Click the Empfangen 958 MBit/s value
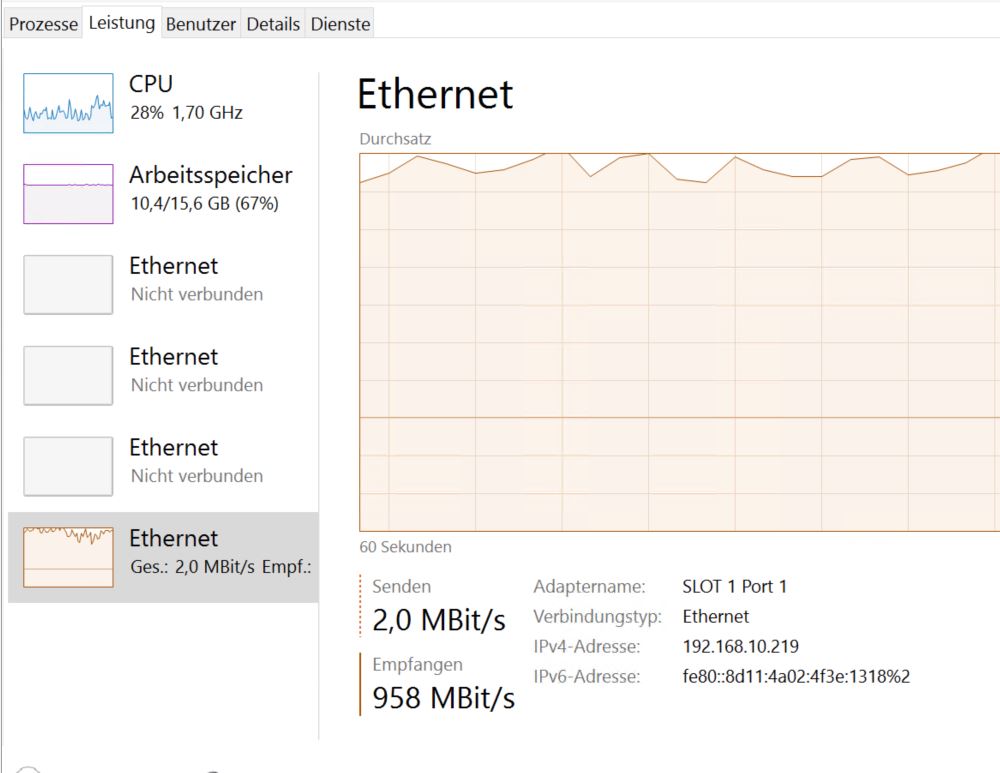 coord(443,697)
